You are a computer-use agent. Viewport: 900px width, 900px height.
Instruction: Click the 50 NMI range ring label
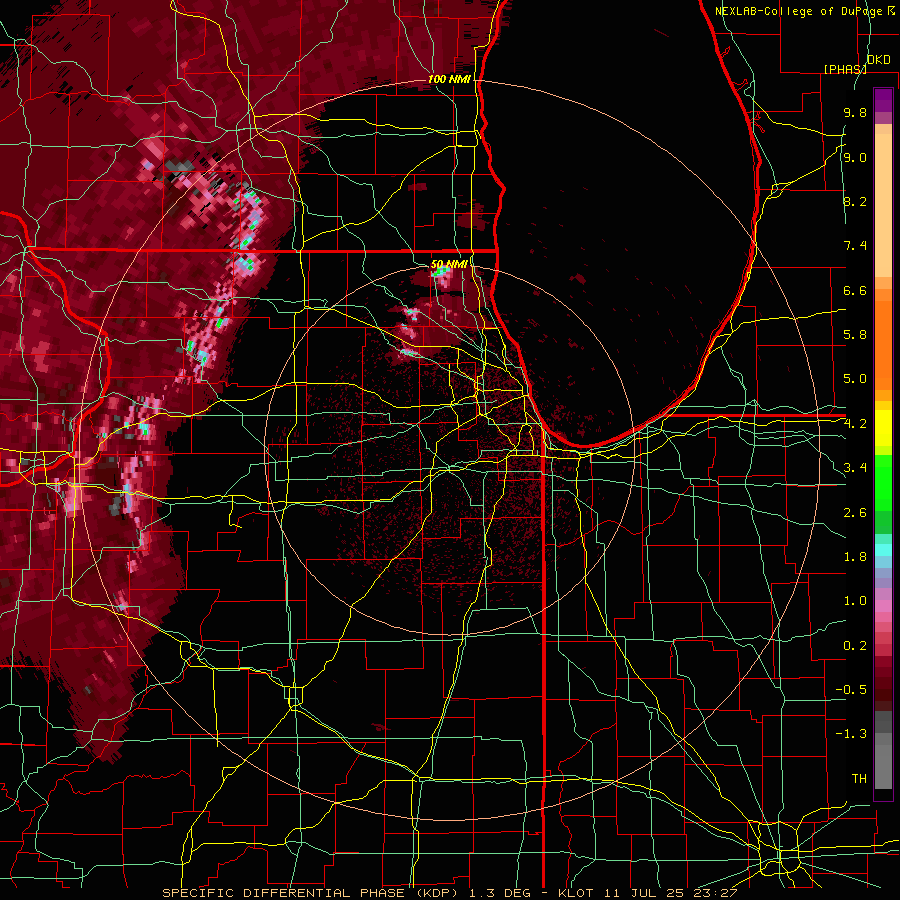[449, 264]
